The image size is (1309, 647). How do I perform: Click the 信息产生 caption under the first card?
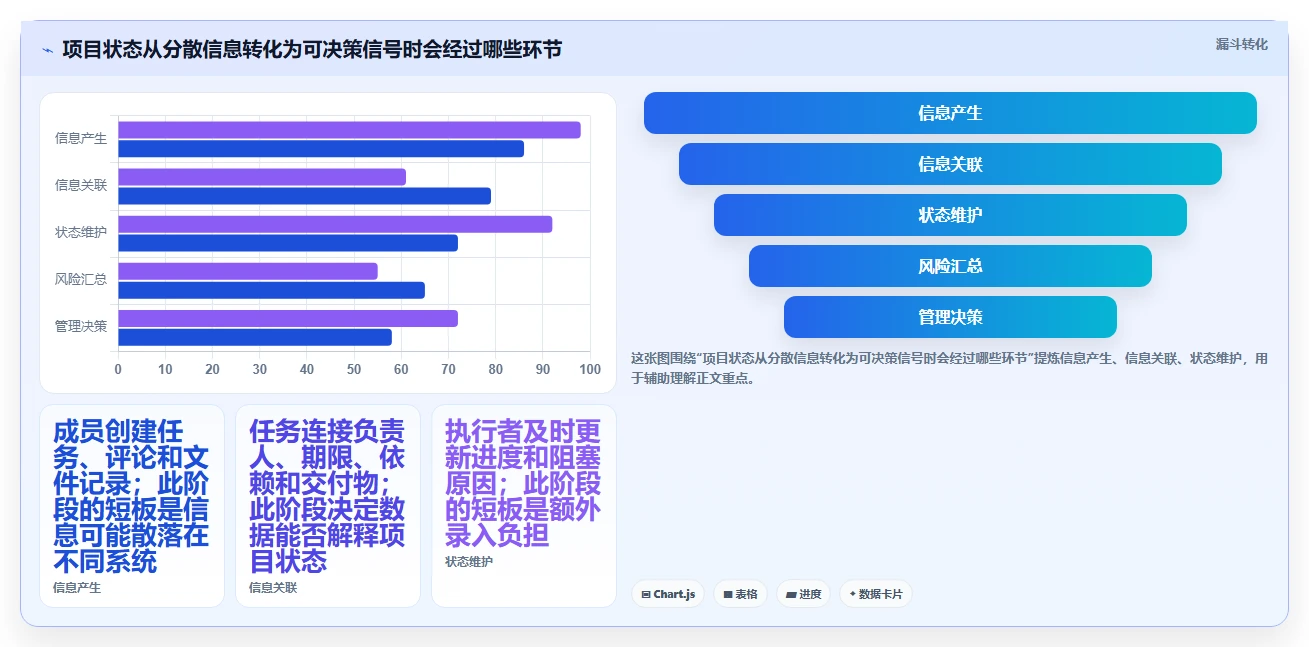click(x=77, y=588)
